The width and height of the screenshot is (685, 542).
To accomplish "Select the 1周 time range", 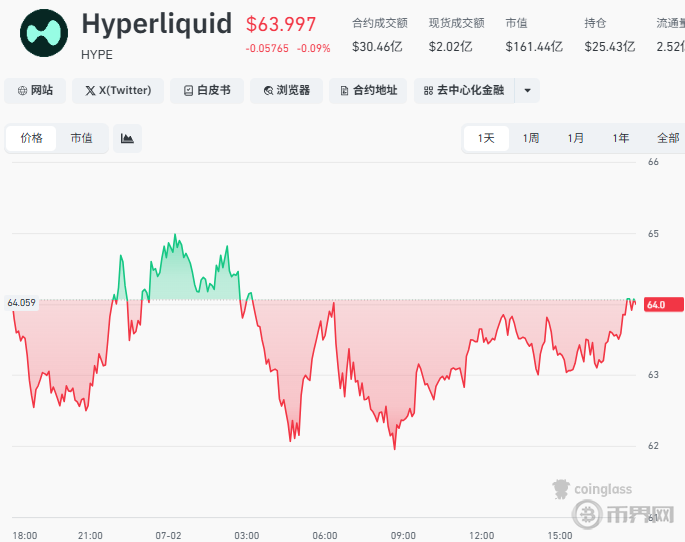I will pyautogui.click(x=531, y=138).
